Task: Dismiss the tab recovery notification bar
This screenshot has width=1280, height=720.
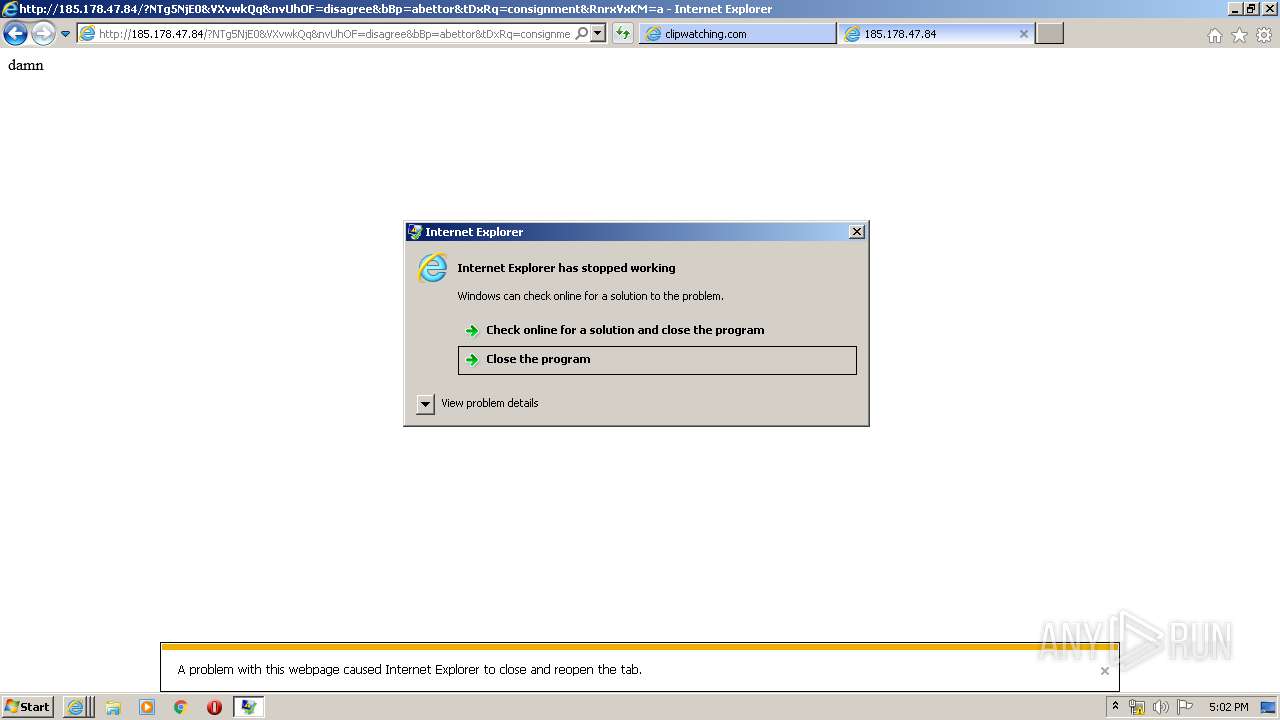Action: tap(1105, 671)
